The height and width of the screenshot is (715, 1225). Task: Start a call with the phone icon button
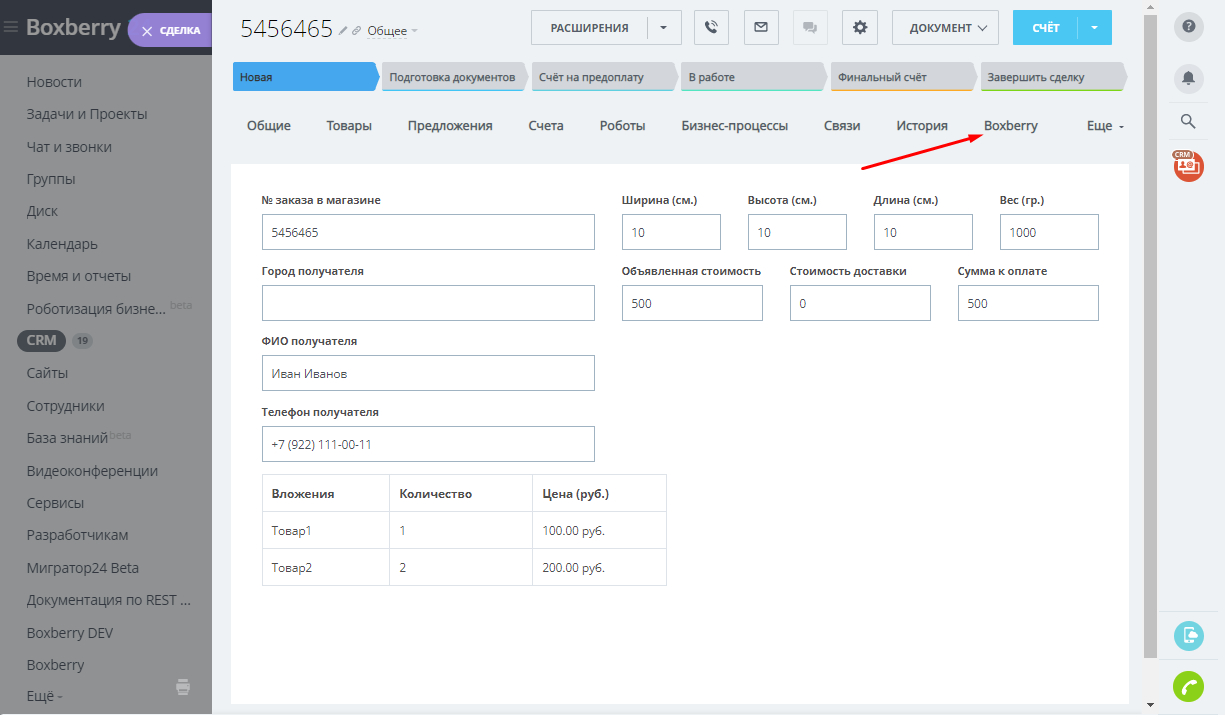click(711, 28)
